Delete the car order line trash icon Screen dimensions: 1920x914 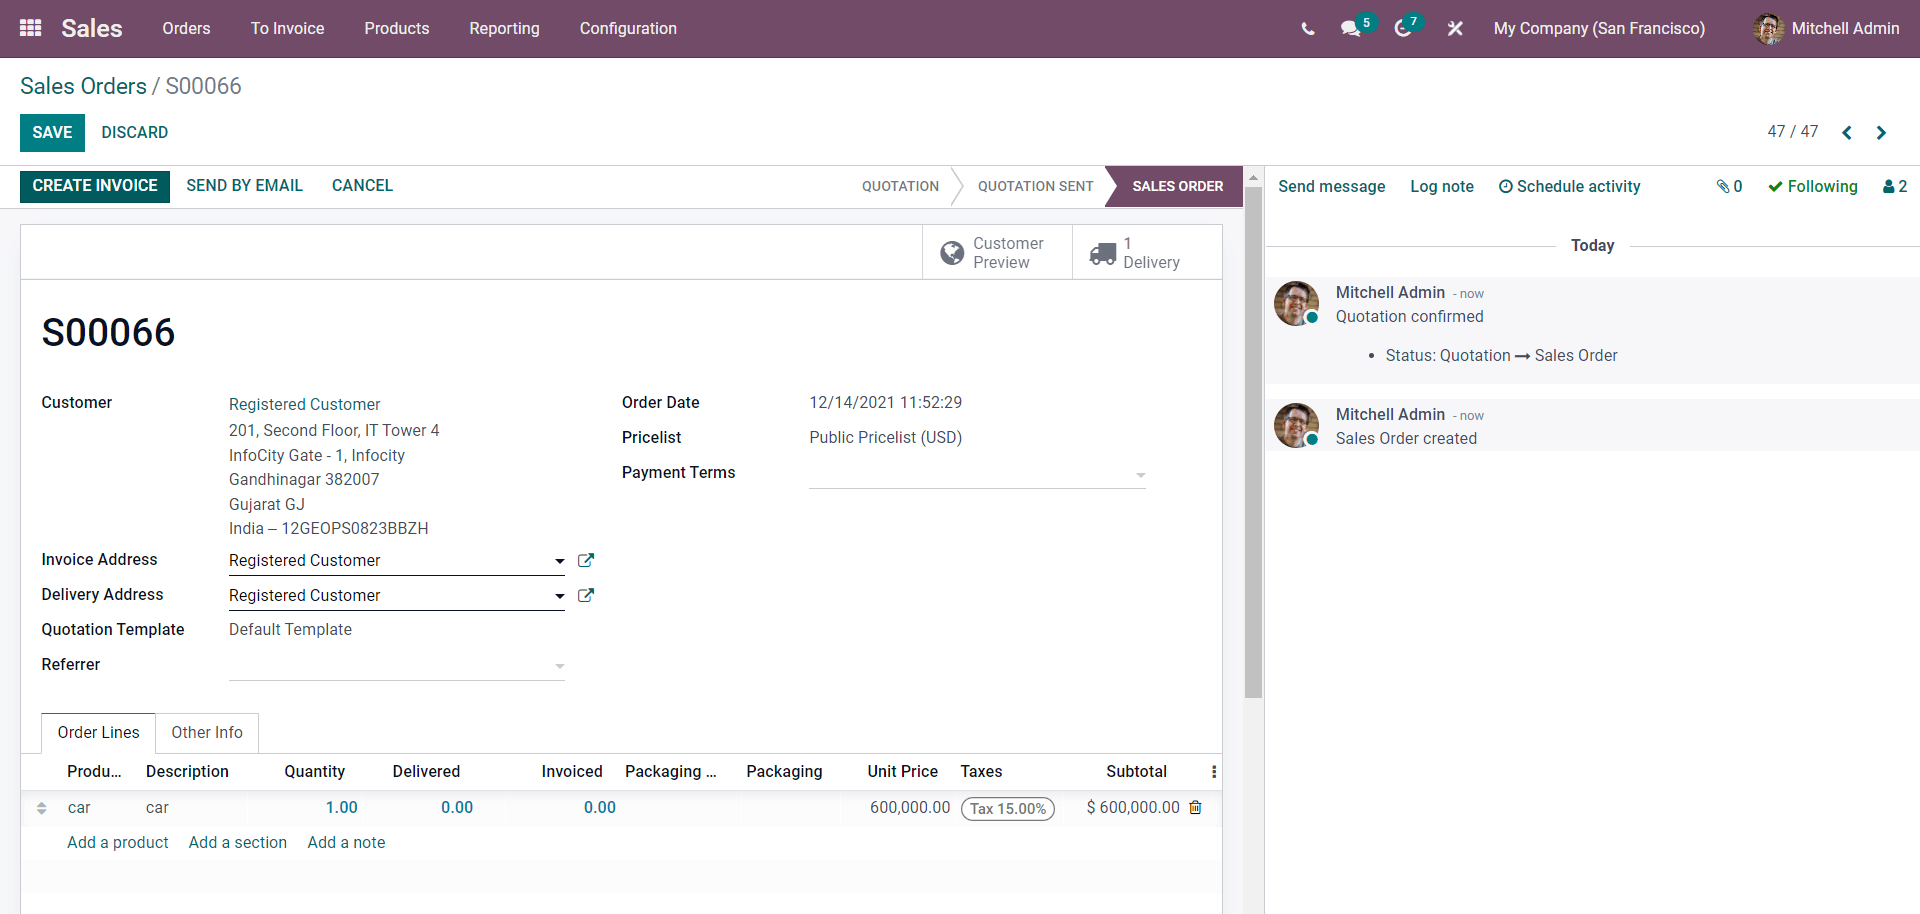pos(1195,807)
